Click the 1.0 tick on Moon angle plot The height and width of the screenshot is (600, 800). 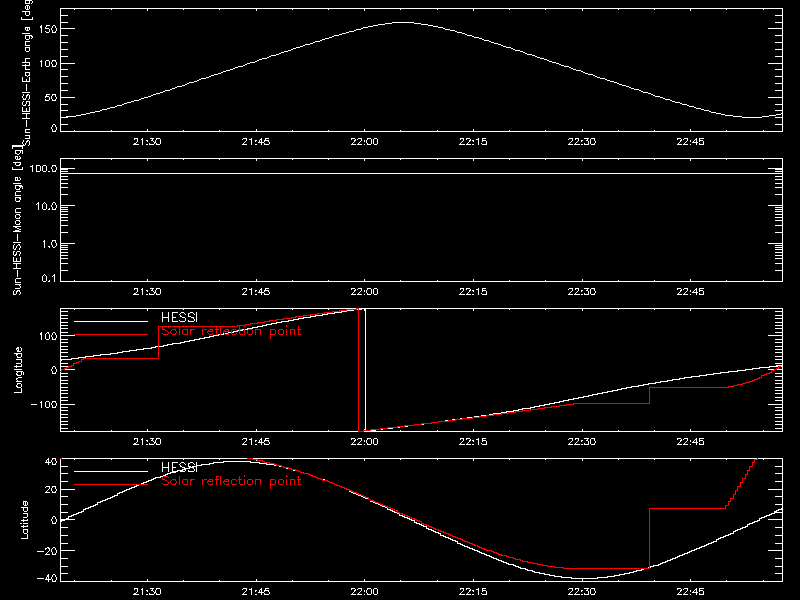49,244
